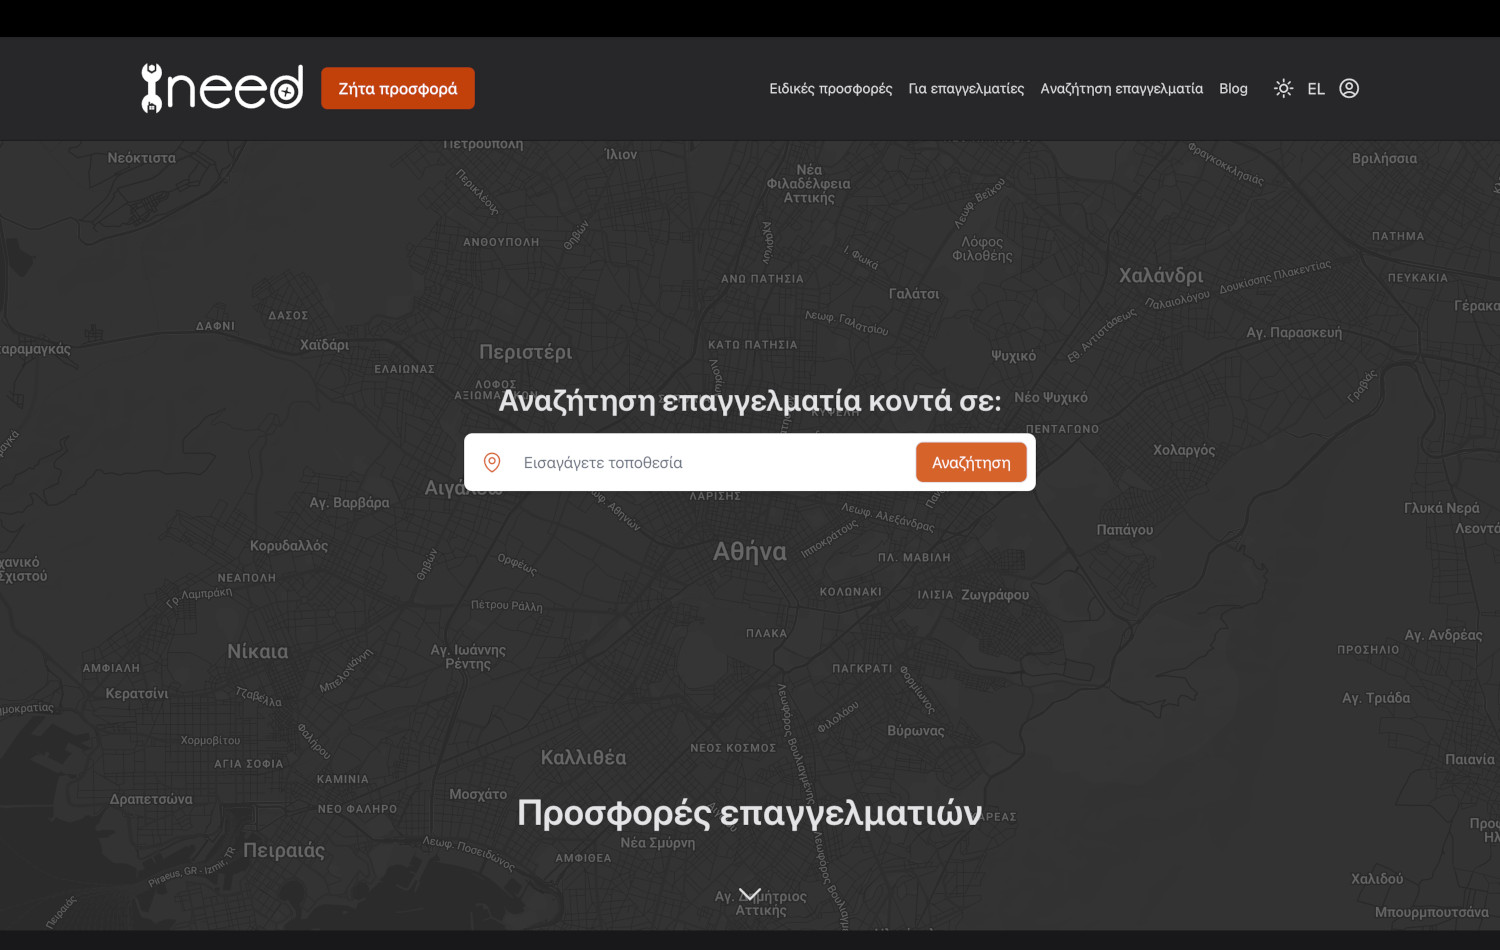This screenshot has height=950, width=1500.
Task: Click the Νέα Σμύρνη label on the map
Action: tap(658, 843)
